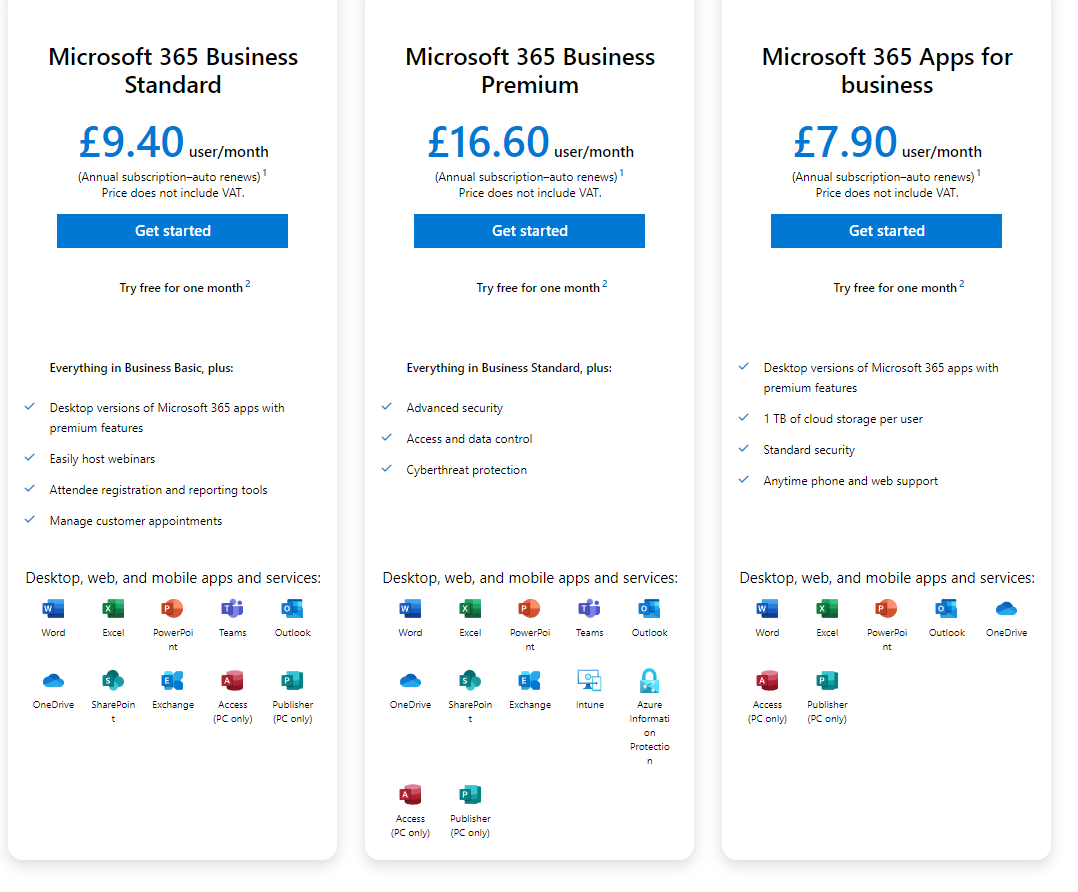Viewport: 1078px width, 892px height.
Task: Click the PowerPoint icon in Apps for business
Action: (886, 609)
